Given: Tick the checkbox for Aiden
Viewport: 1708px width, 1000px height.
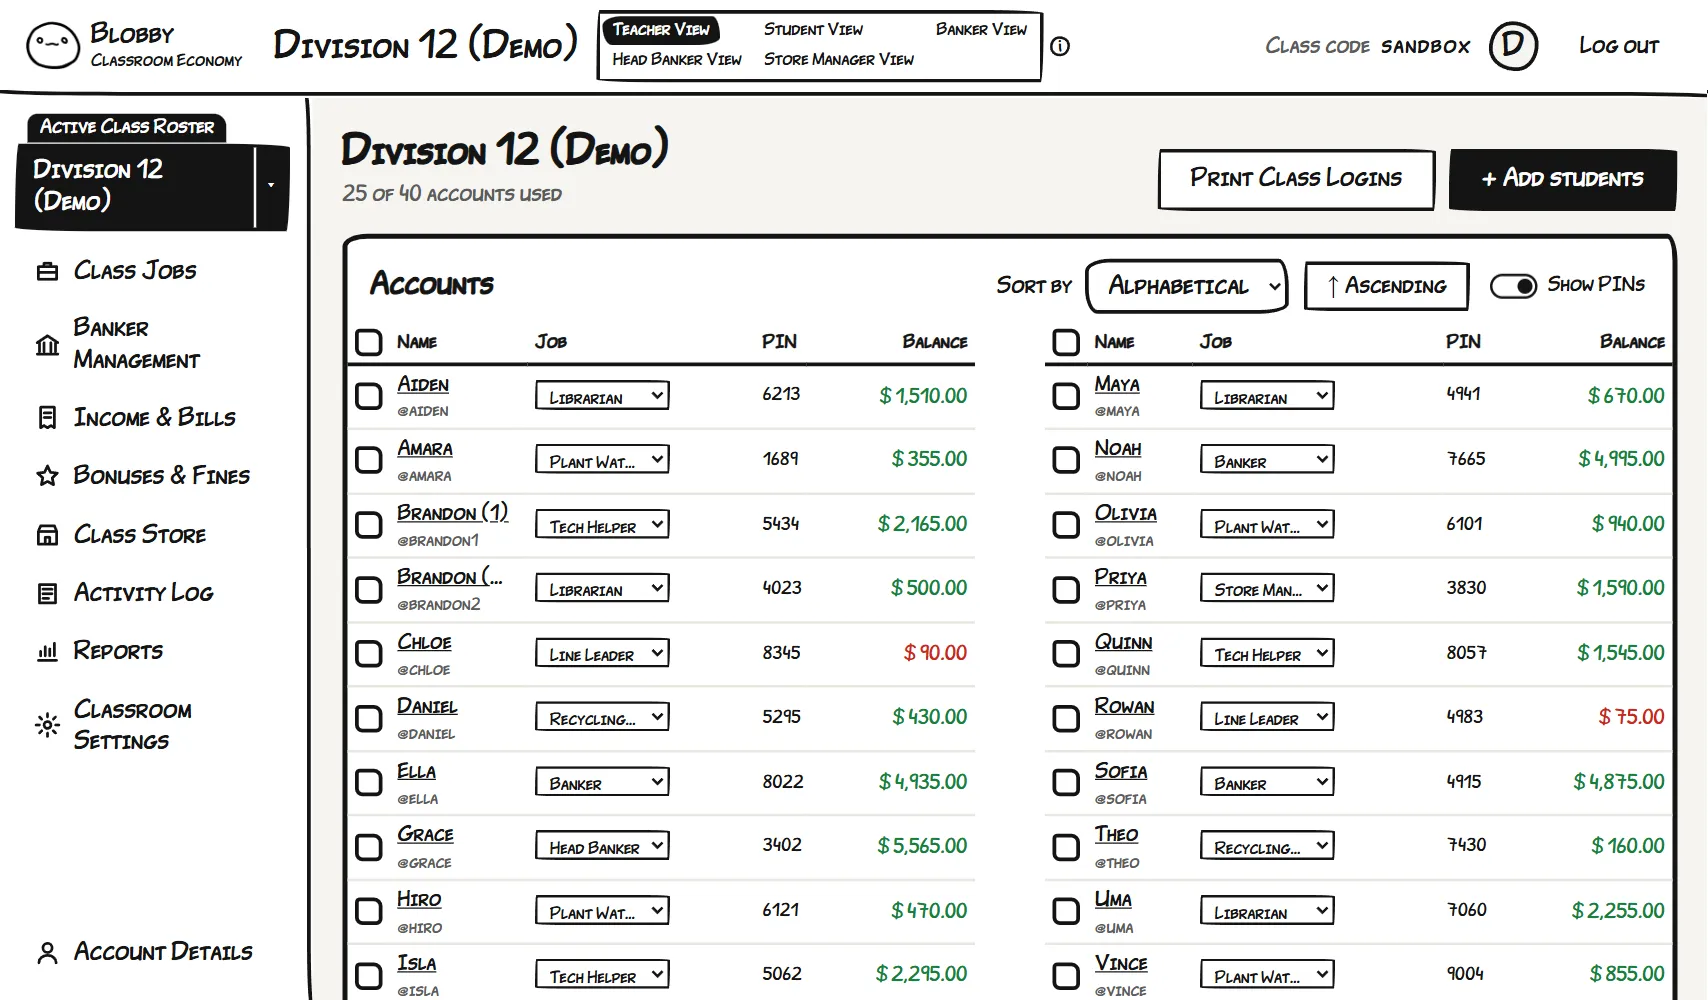Looking at the screenshot, I should [x=369, y=396].
